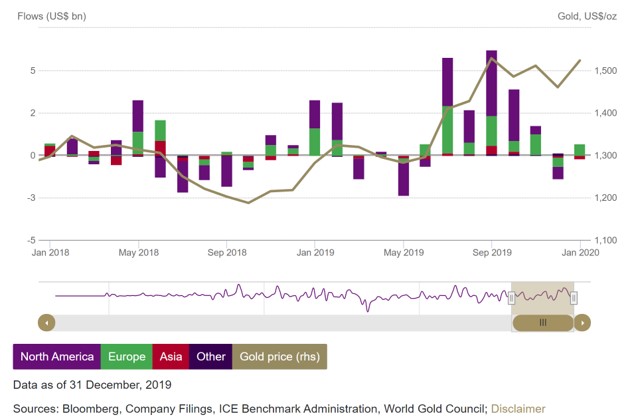Click the 'Gold, US$/oz' axis title
The image size is (642, 419).
pyautogui.click(x=587, y=16)
